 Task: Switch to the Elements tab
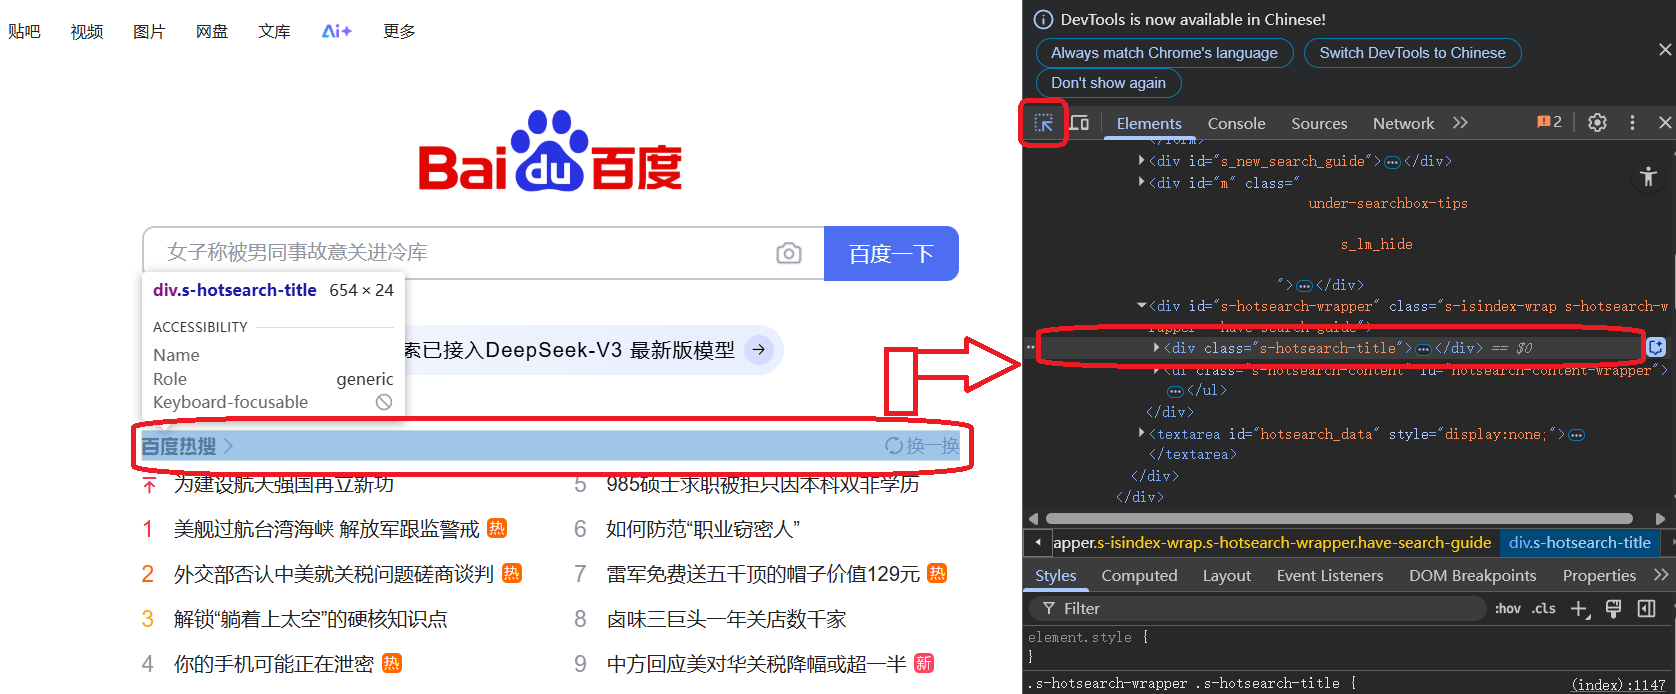(x=1149, y=123)
